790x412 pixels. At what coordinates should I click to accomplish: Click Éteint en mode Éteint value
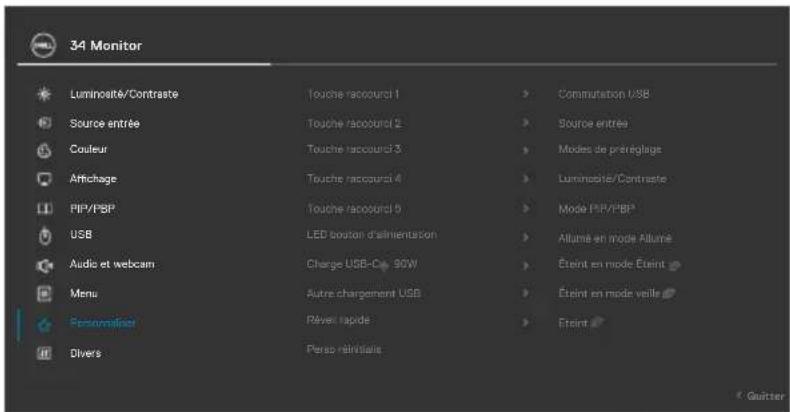click(x=612, y=264)
